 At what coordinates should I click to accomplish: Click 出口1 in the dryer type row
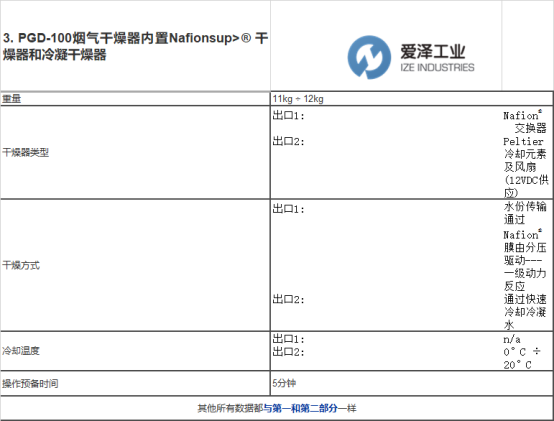click(288, 115)
